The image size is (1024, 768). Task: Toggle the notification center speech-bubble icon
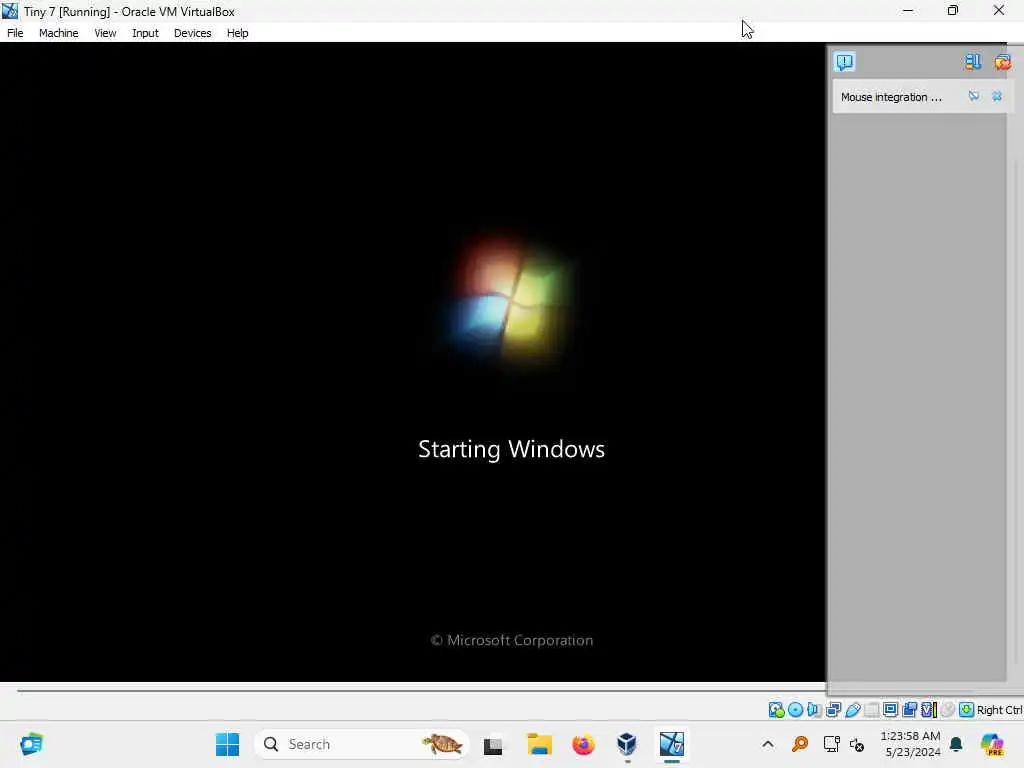pos(844,62)
